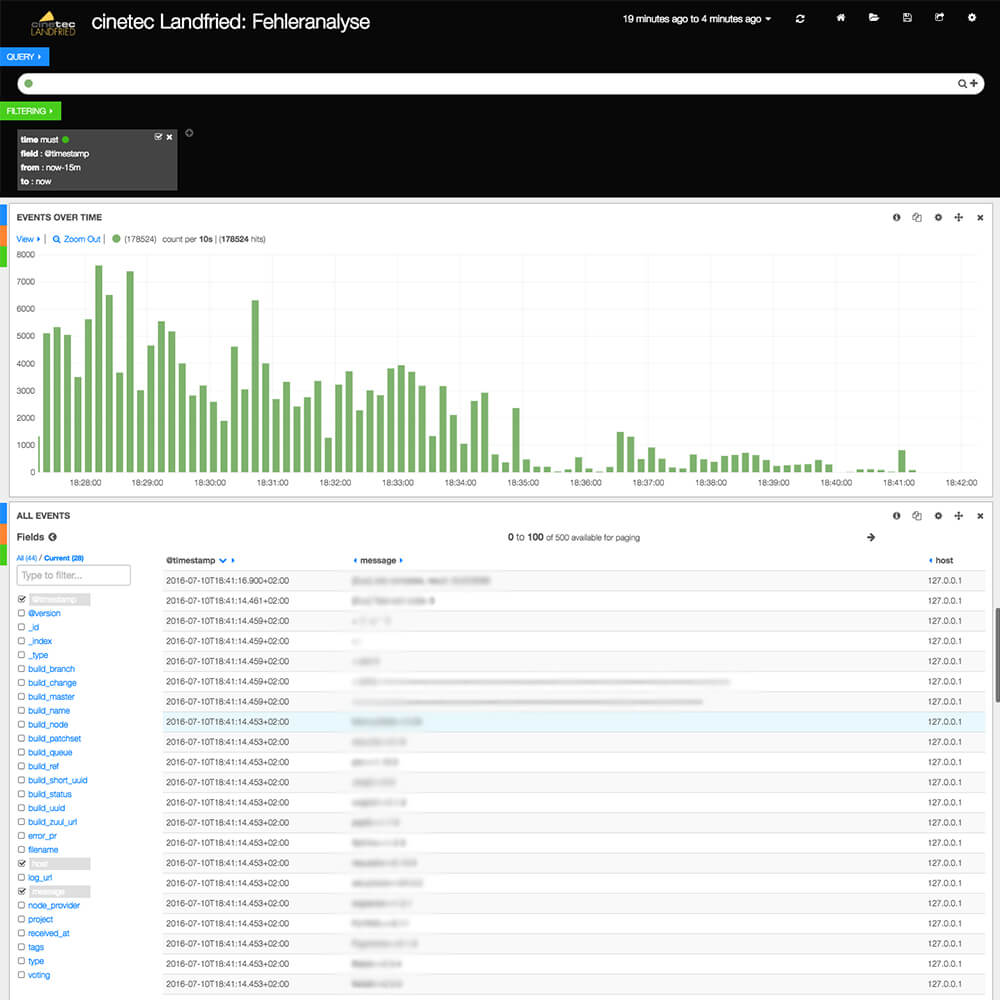Click Zoom Out in the histogram panel
The height and width of the screenshot is (1000, 1000).
(77, 239)
